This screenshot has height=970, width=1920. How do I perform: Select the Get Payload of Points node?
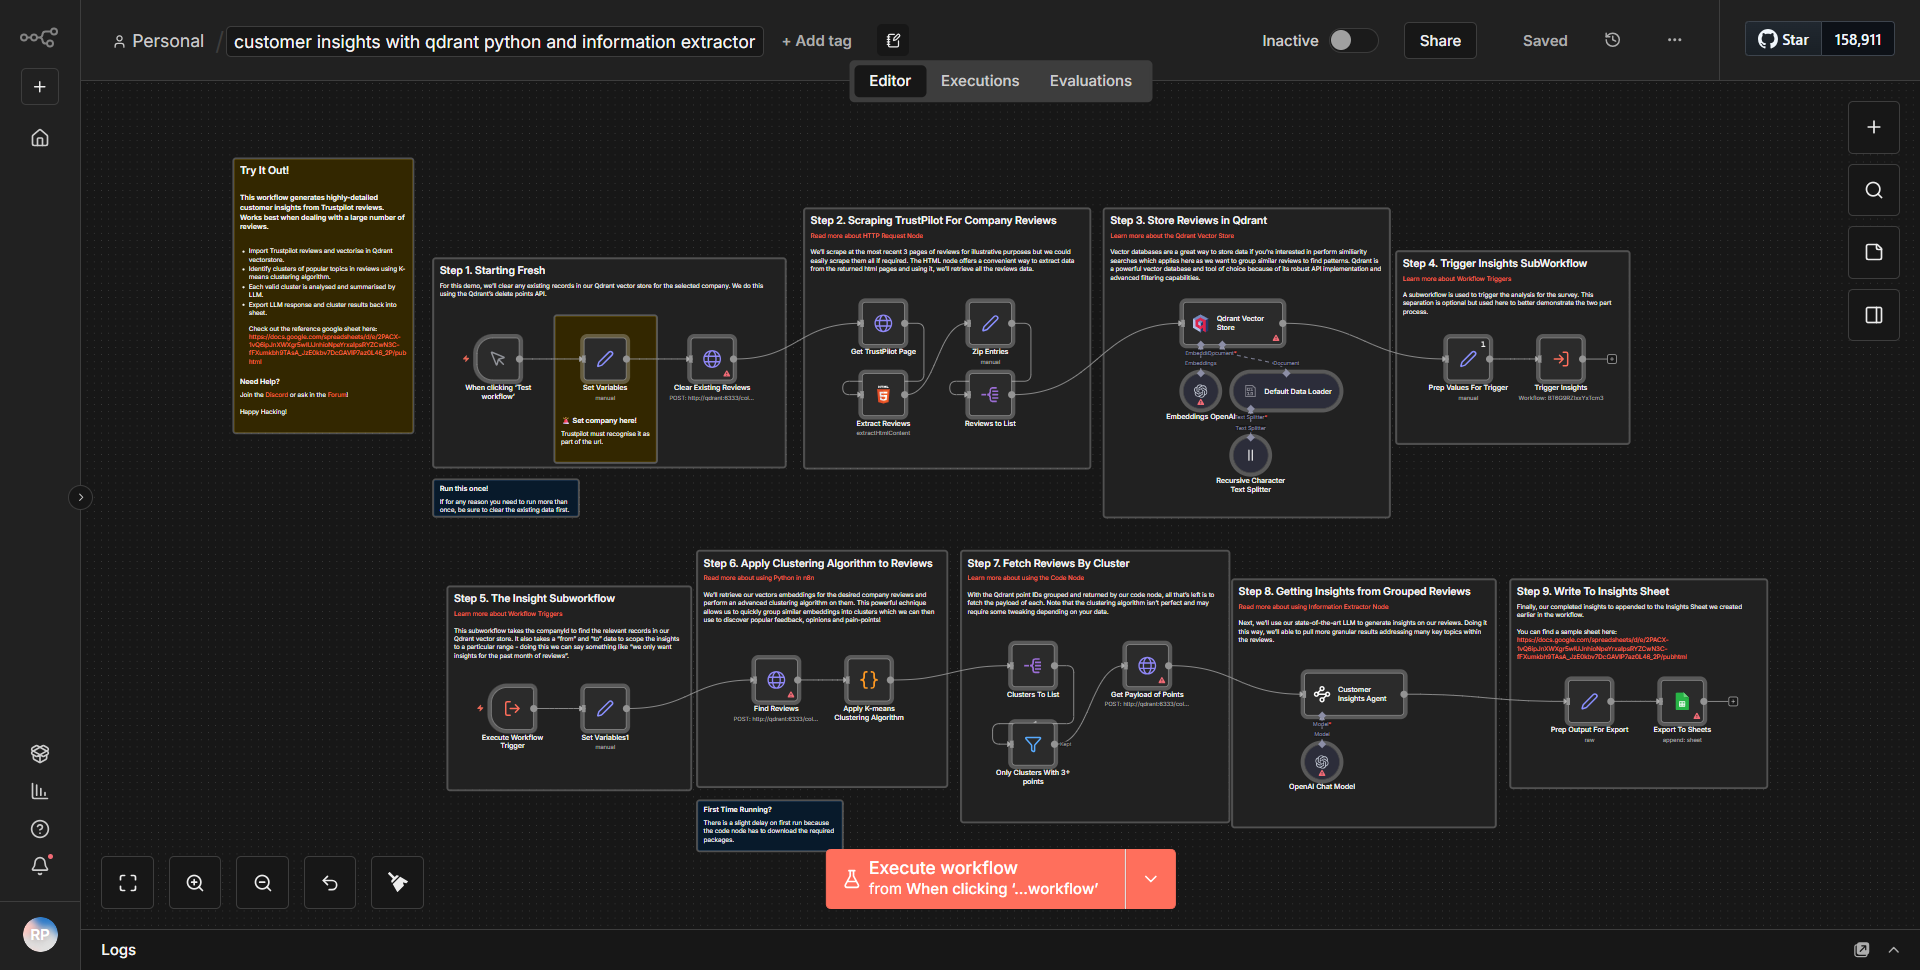coord(1147,666)
